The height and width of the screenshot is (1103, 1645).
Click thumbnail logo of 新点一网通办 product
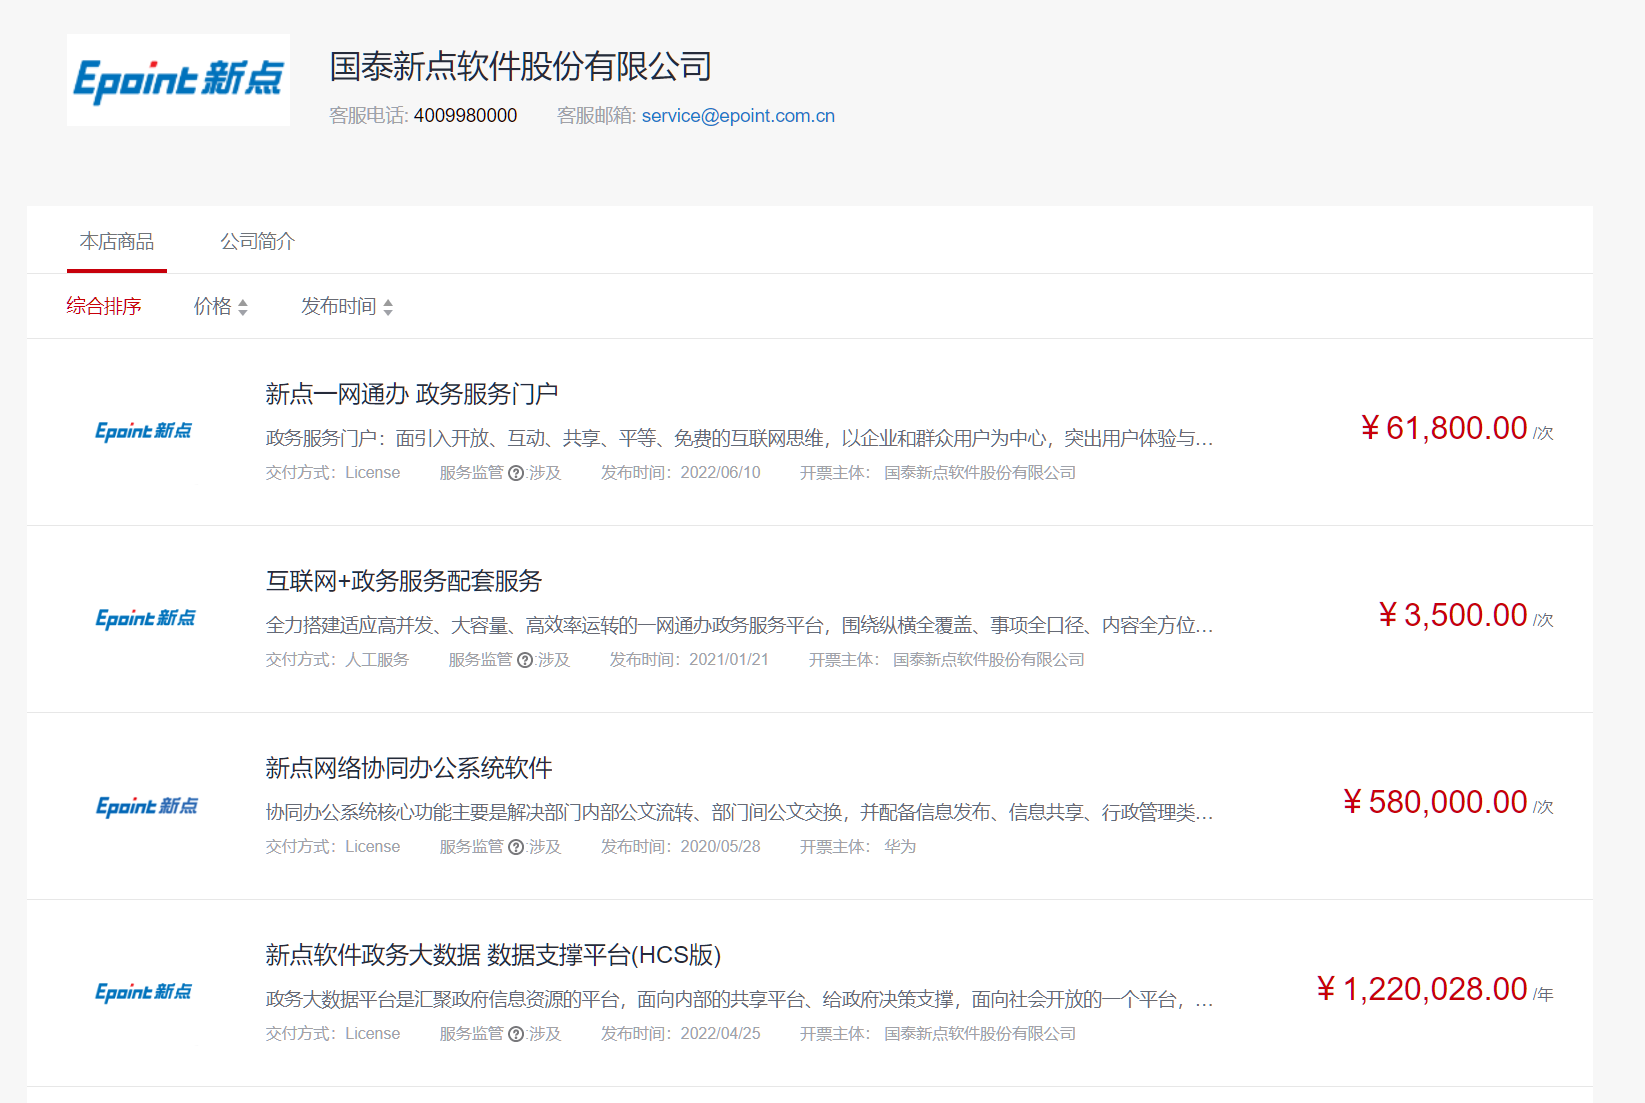(143, 431)
